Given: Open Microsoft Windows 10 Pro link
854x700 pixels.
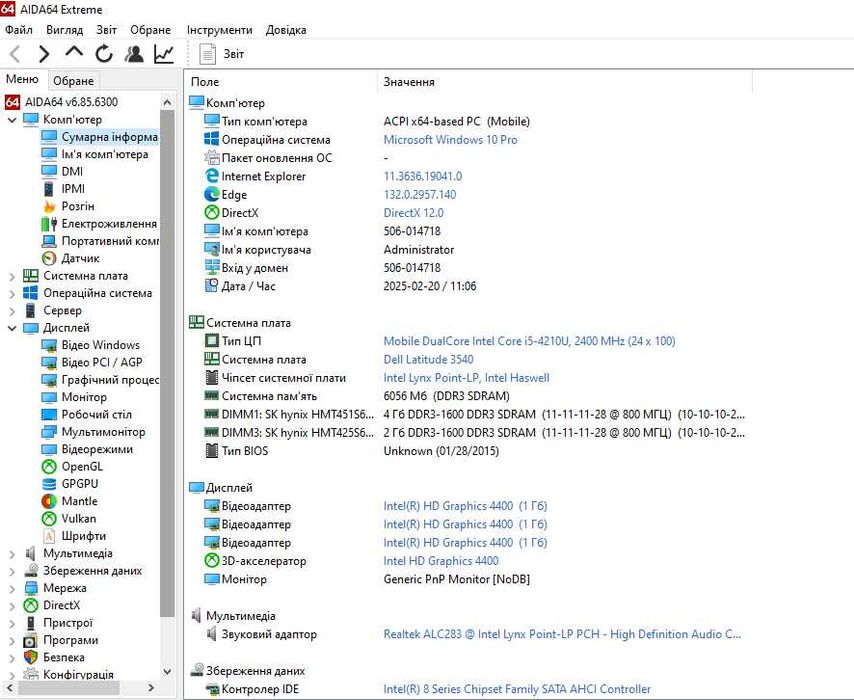Looking at the screenshot, I should pyautogui.click(x=450, y=139).
